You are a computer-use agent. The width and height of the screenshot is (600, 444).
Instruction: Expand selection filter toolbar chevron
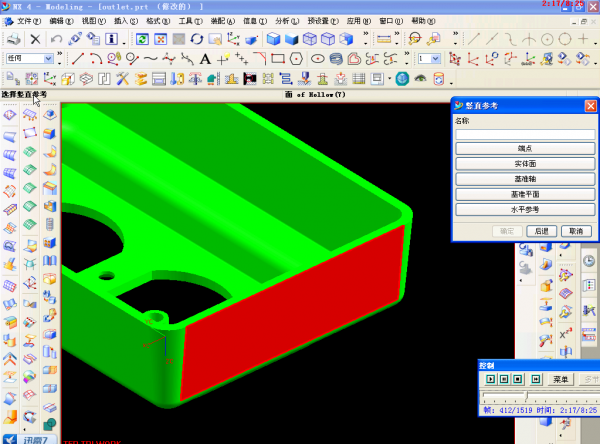click(60, 54)
